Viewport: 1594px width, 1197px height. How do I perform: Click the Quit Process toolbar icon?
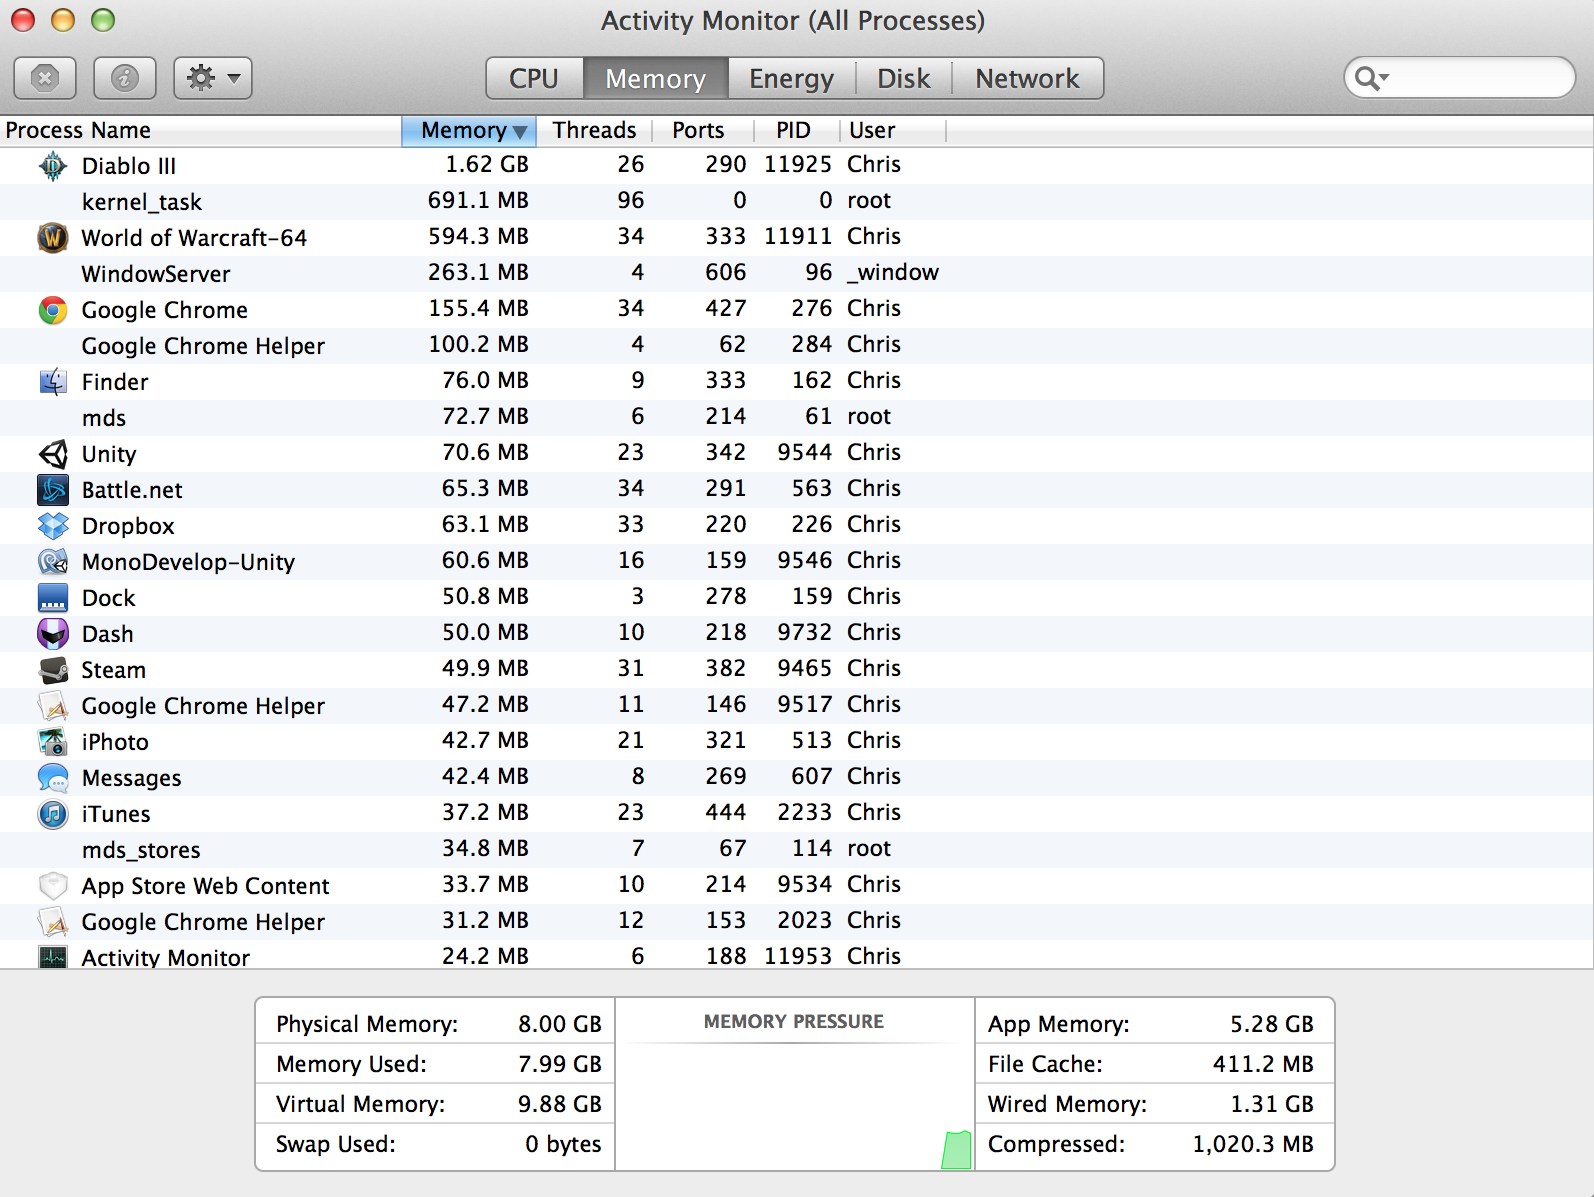point(45,78)
